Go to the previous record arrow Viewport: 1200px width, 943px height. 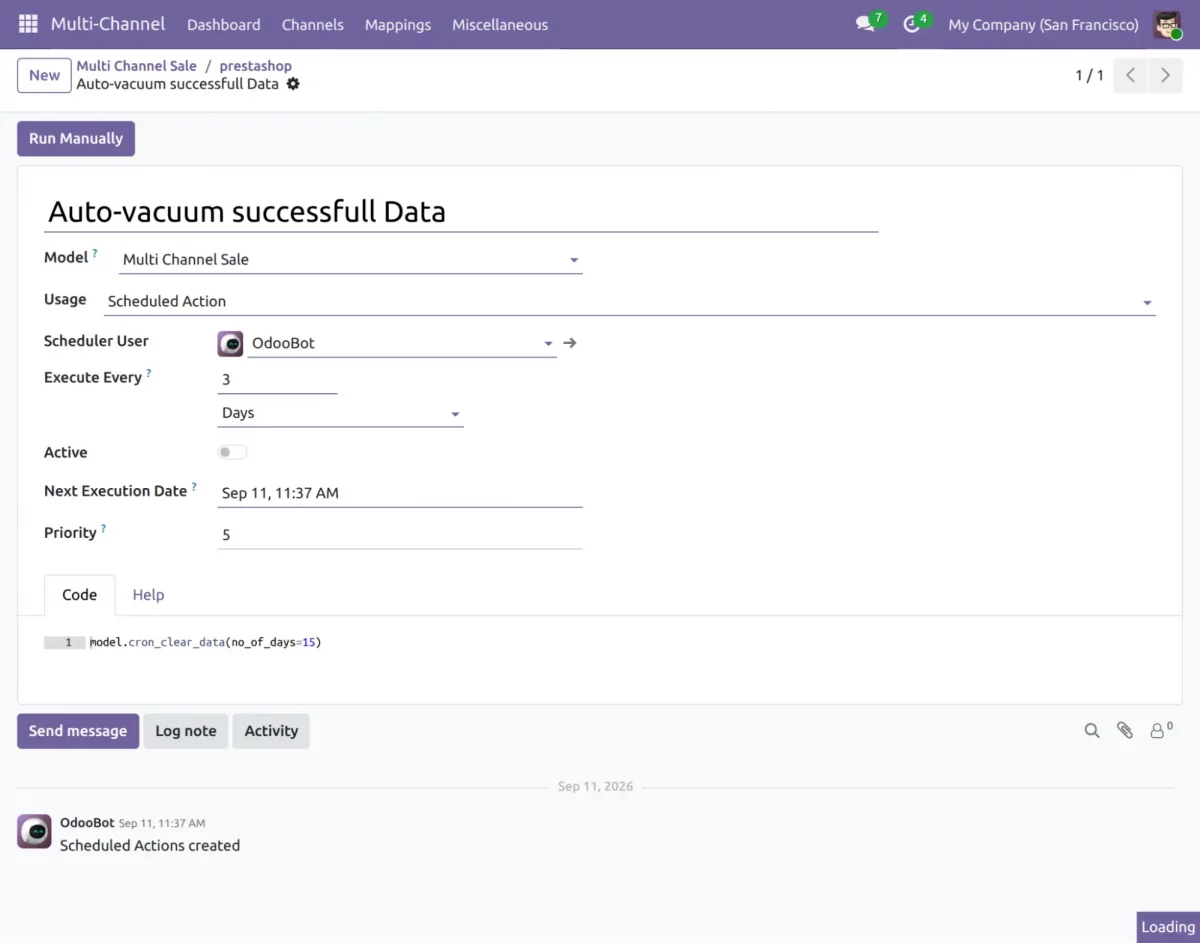(x=1130, y=75)
